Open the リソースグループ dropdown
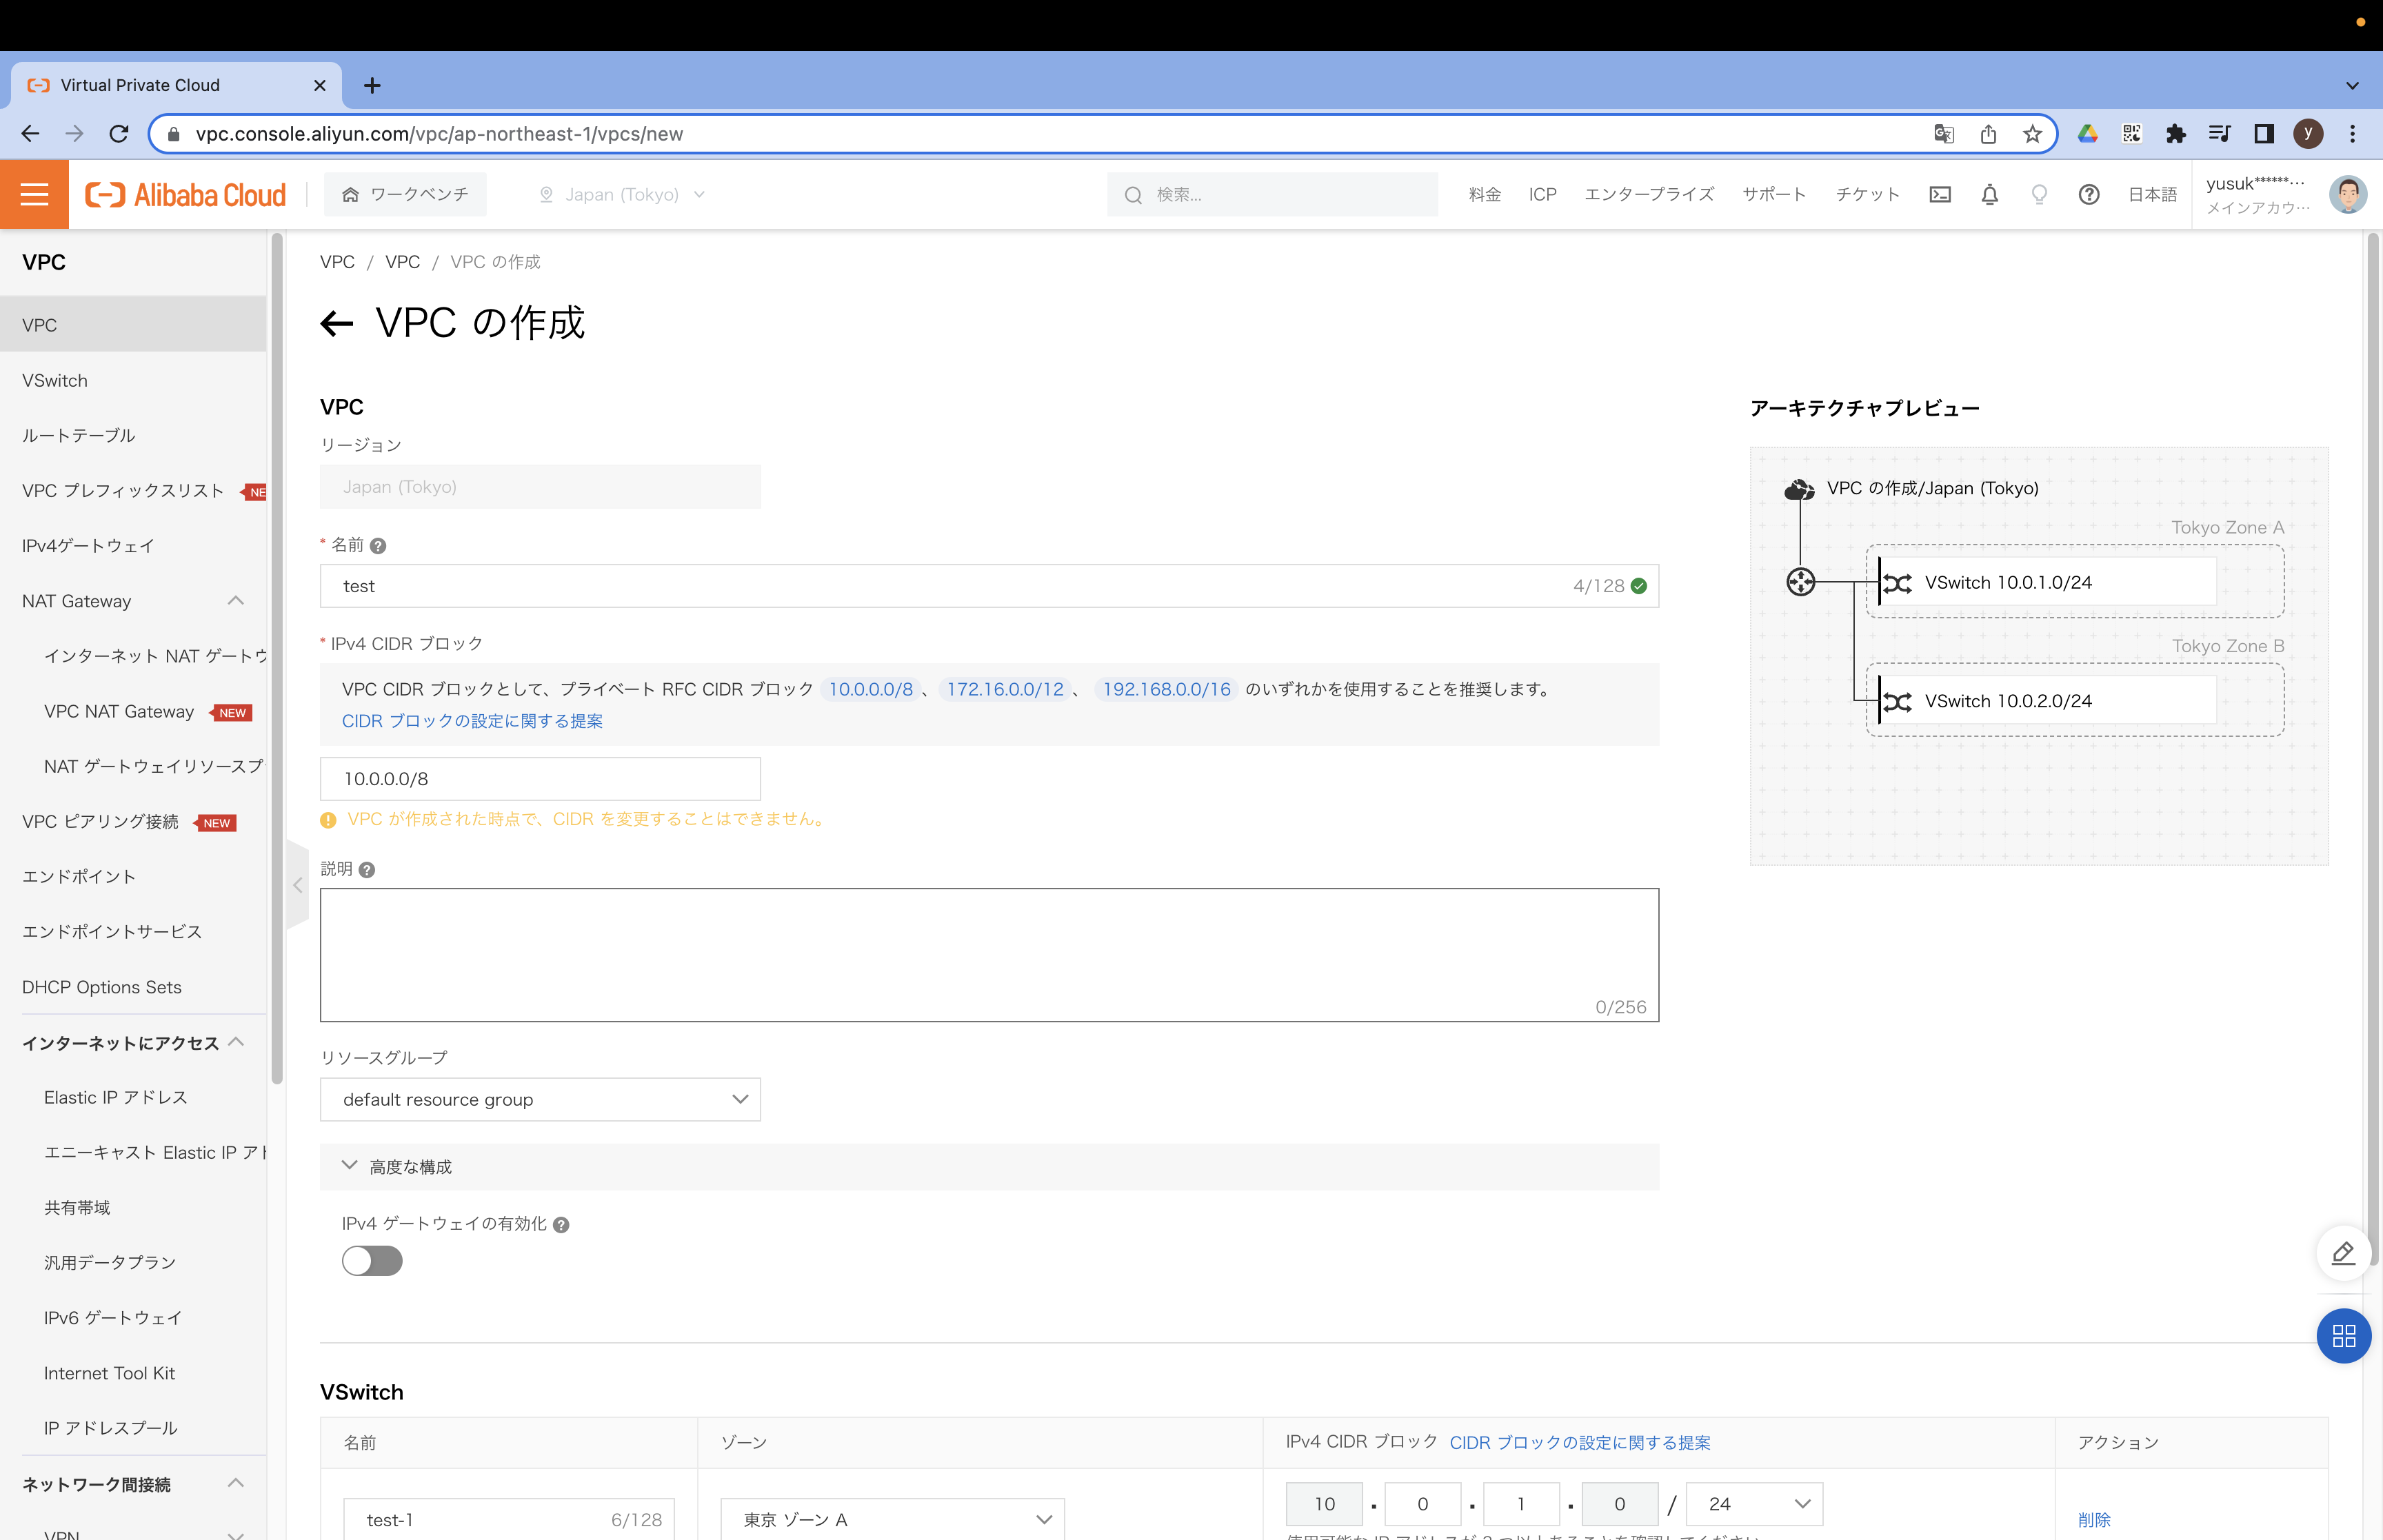 tap(540, 1099)
